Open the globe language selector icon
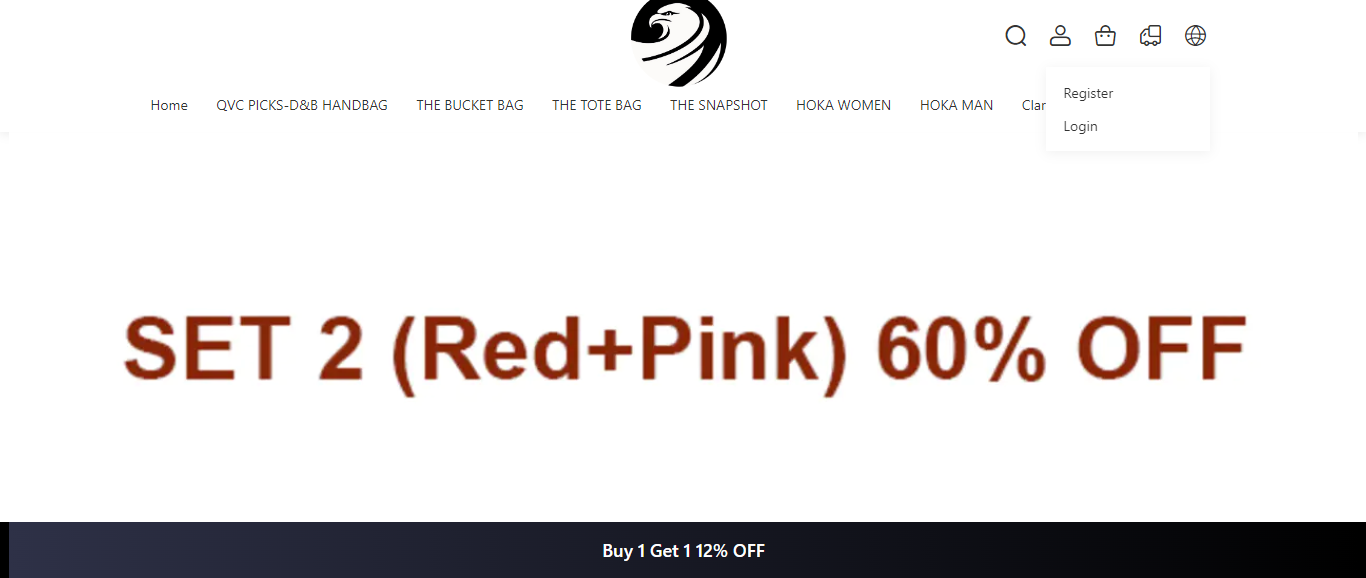This screenshot has height=578, width=1366. click(1195, 36)
